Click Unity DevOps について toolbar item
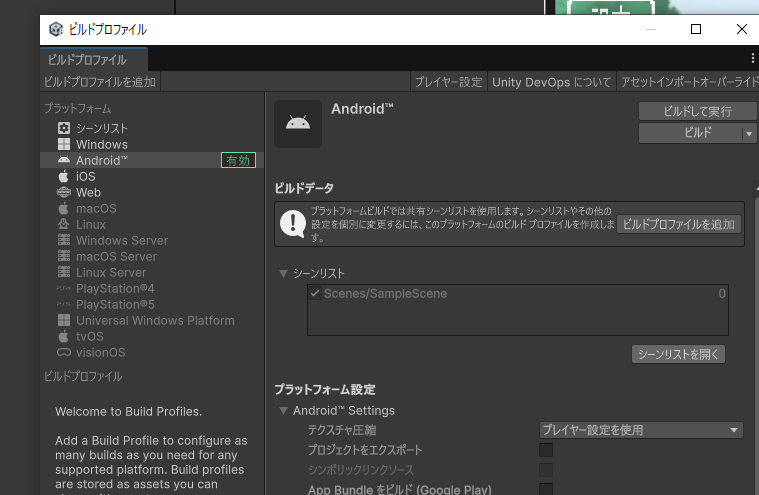The width and height of the screenshot is (759, 495). pos(551,82)
